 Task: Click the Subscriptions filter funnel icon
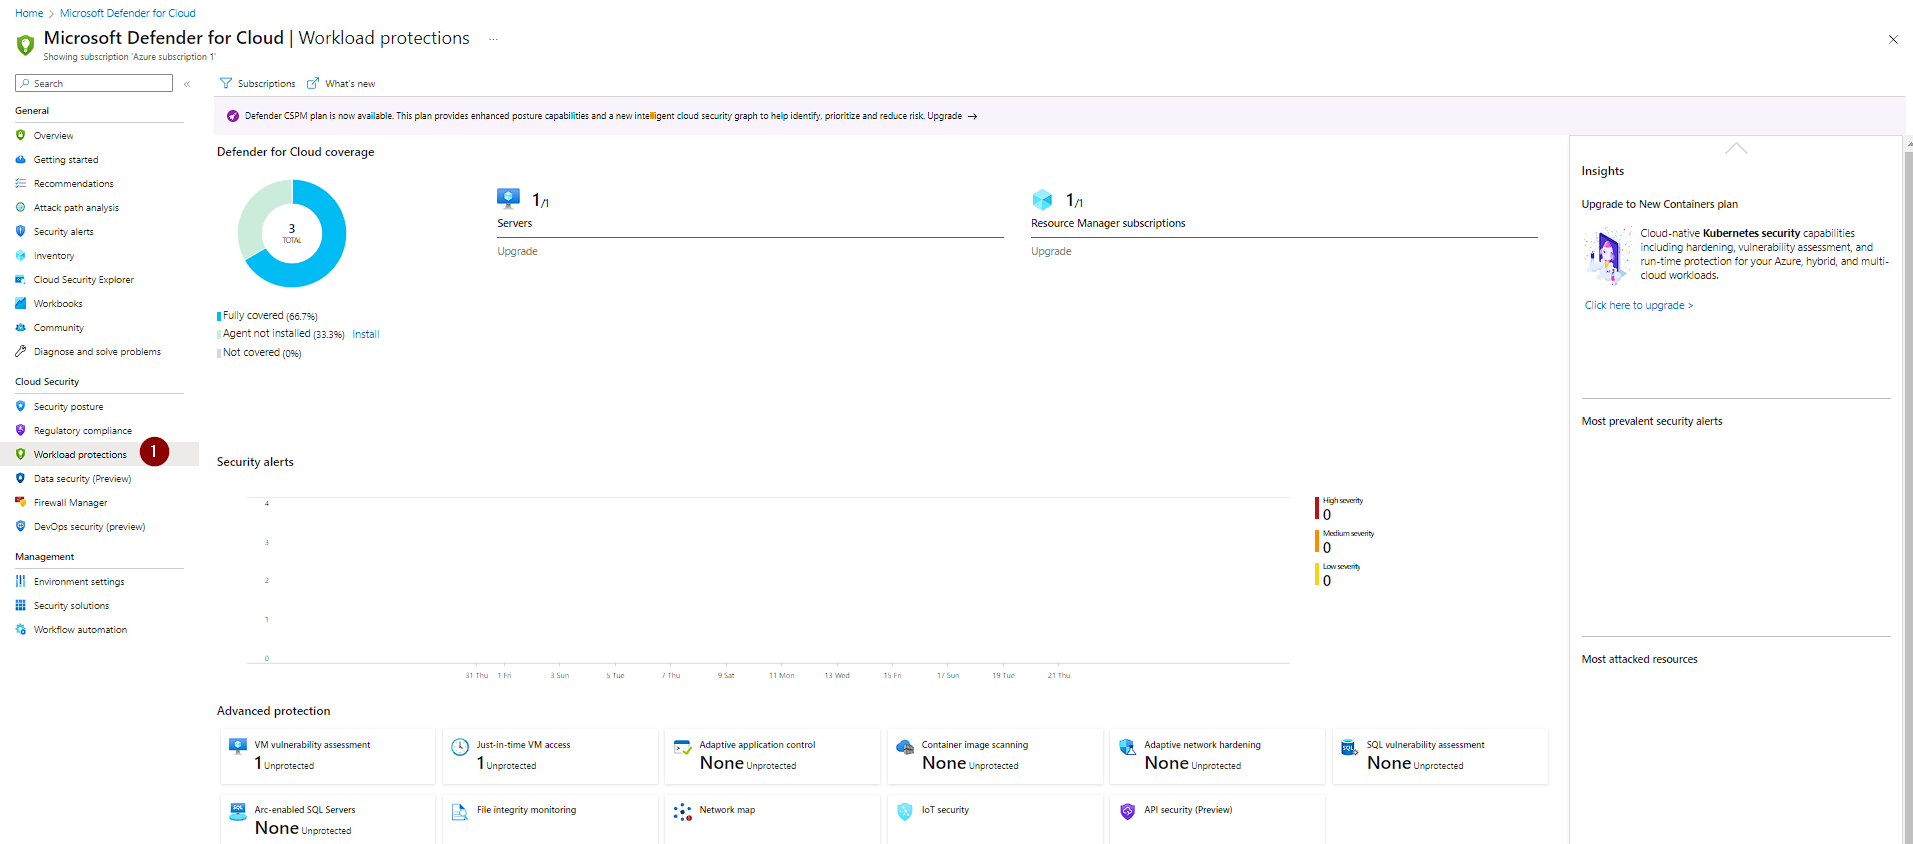pos(226,83)
